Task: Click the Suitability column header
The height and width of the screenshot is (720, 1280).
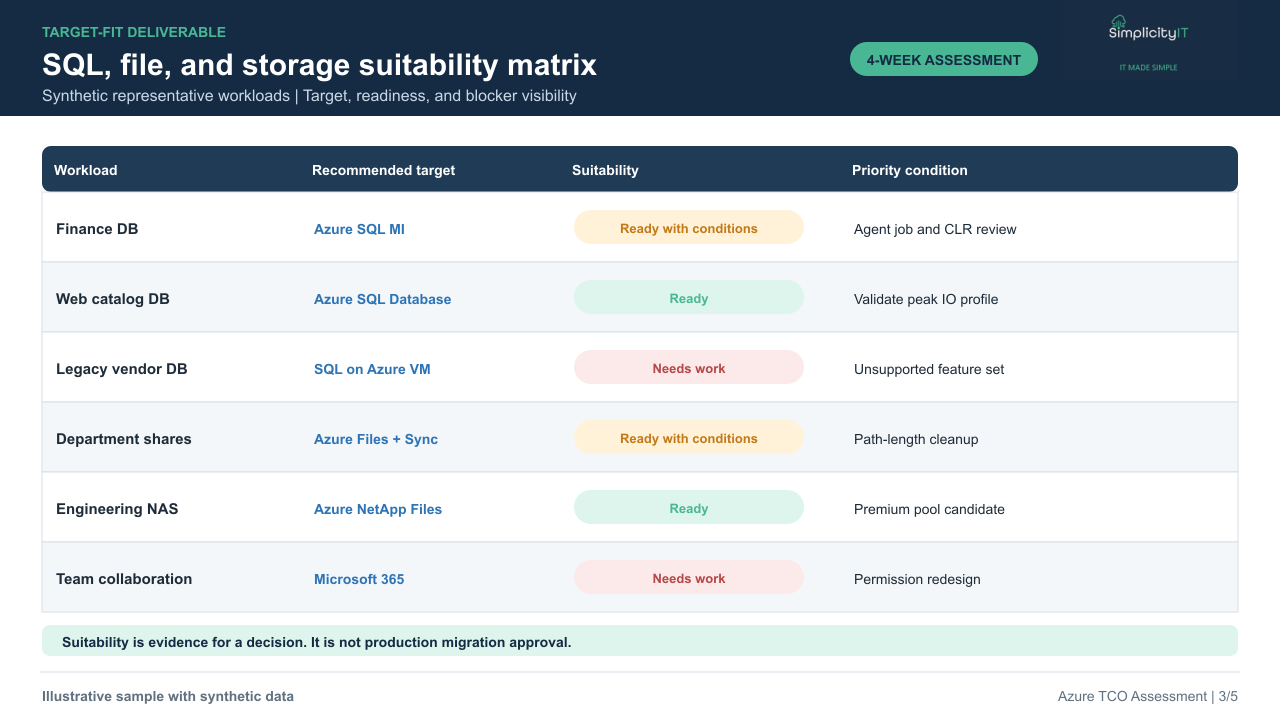Action: click(605, 170)
